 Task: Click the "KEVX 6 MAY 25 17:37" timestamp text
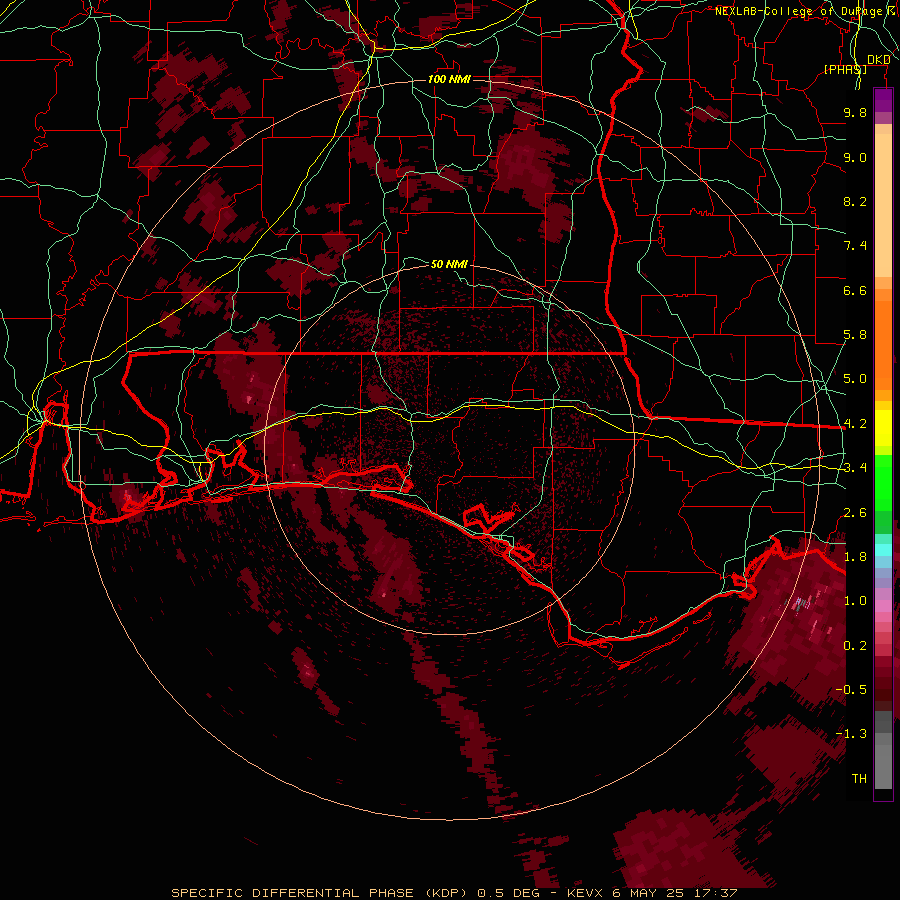click(652, 893)
